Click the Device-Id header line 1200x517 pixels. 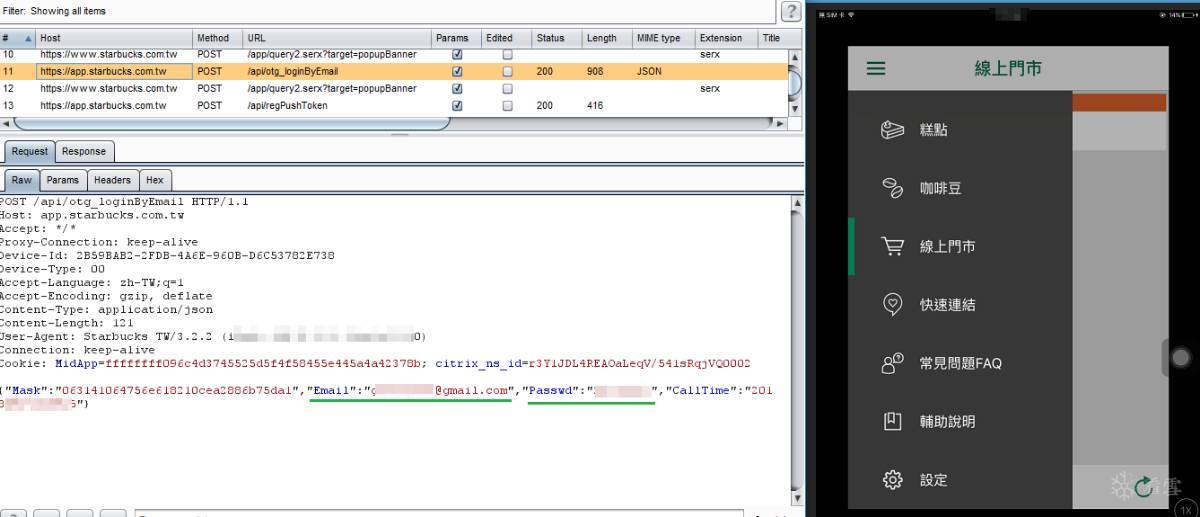click(x=167, y=255)
